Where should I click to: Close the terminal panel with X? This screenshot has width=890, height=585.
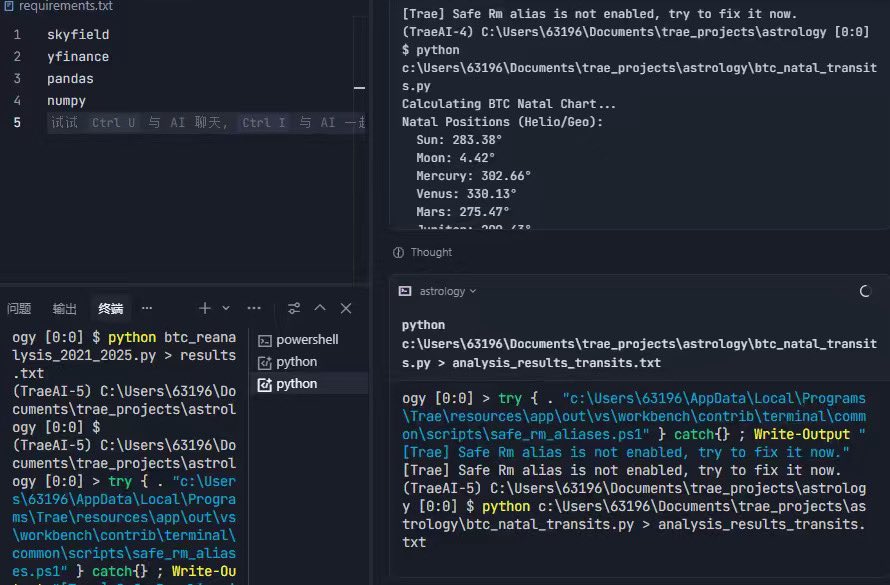pyautogui.click(x=346, y=308)
